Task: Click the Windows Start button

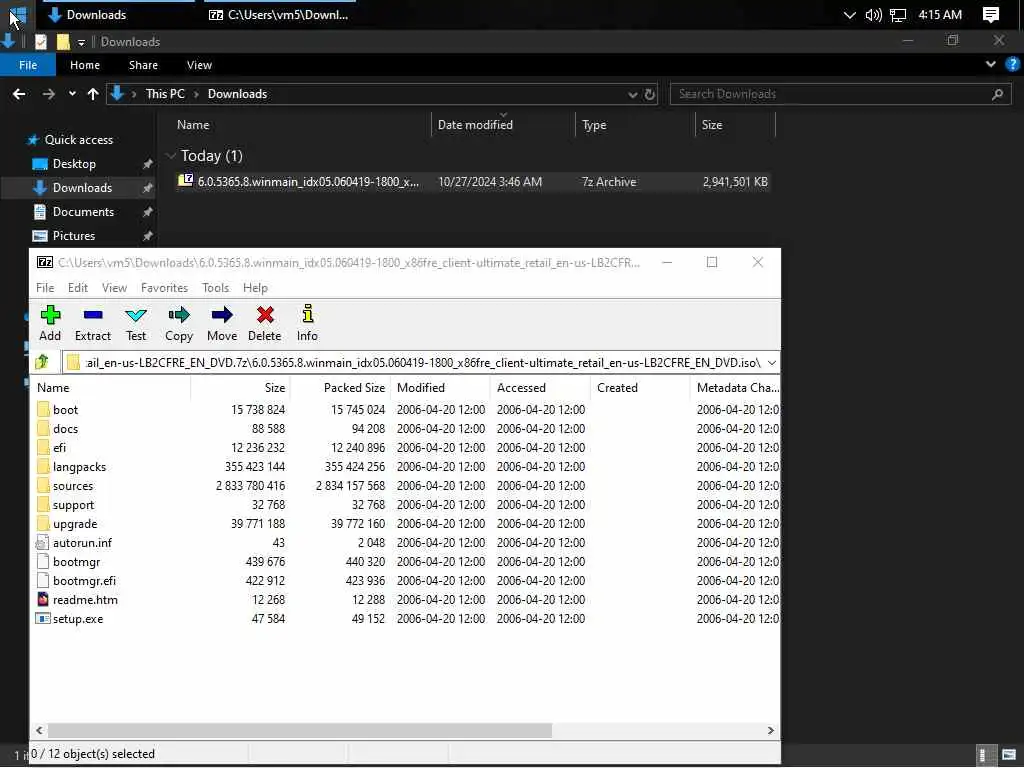Action: 17,14
